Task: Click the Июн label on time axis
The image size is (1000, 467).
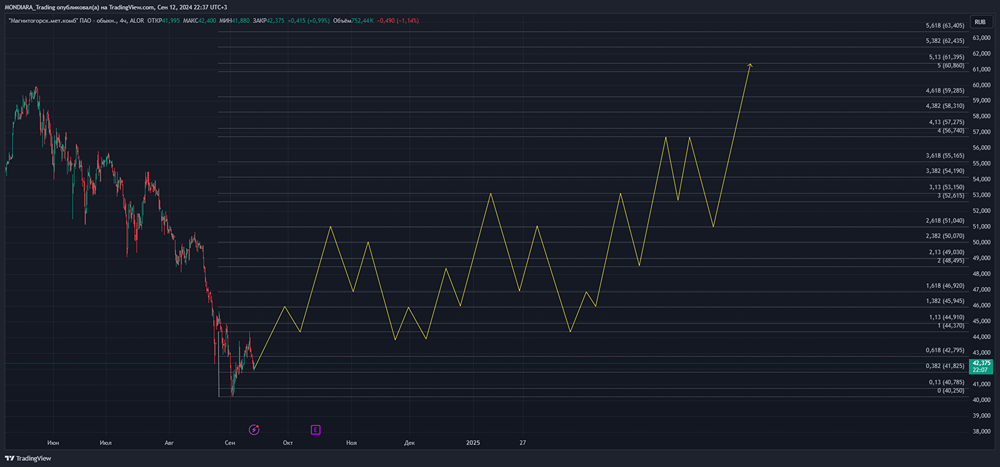Action: pyautogui.click(x=53, y=442)
